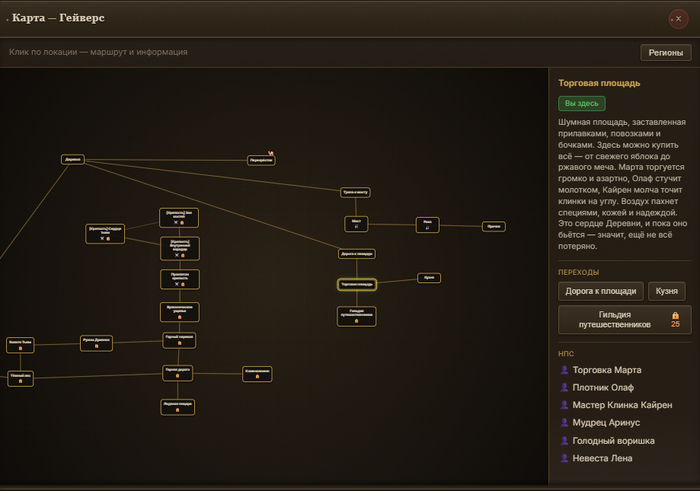Viewport: 700px width, 491px height.
Task: Click the avatar icon beside Мудрец Аринус
Action: (x=564, y=422)
